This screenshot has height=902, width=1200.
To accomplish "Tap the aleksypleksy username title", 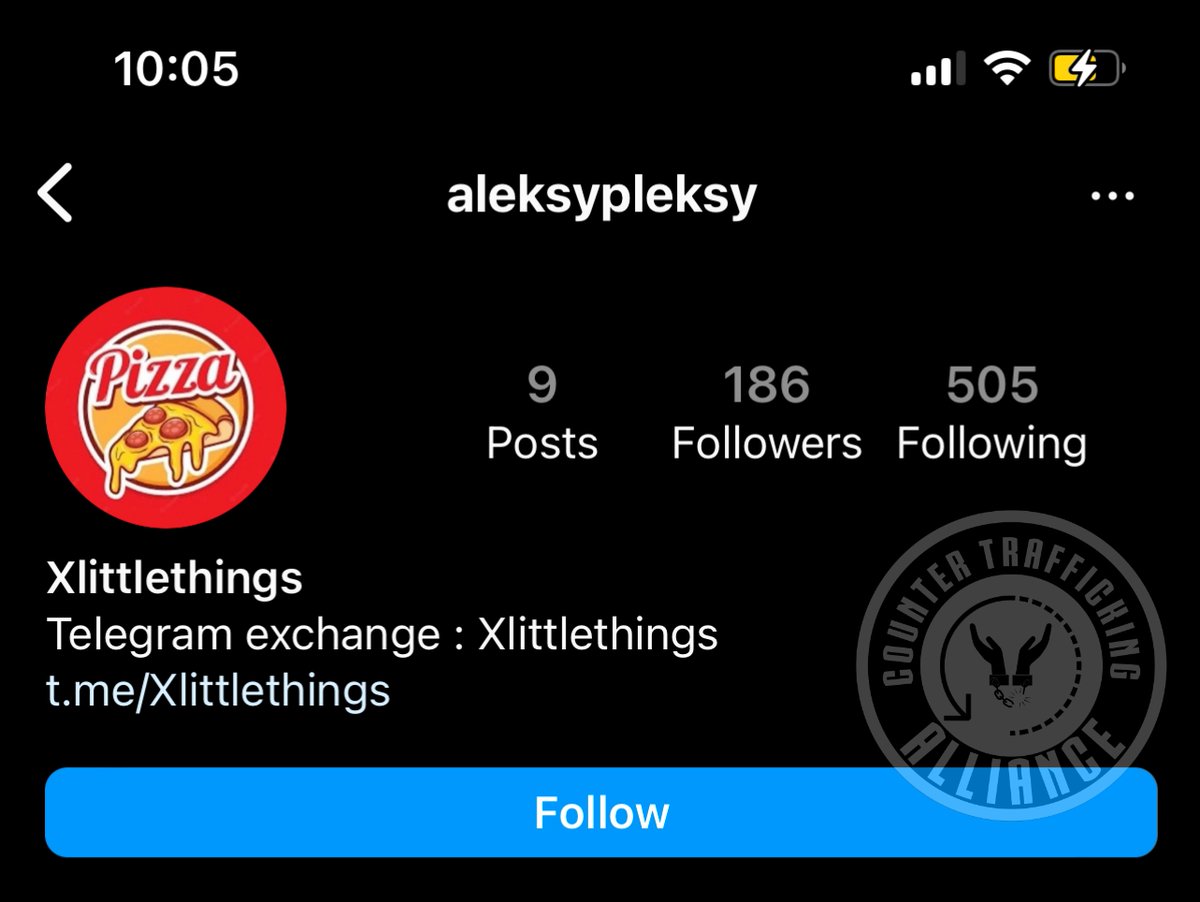I will pyautogui.click(x=601, y=197).
